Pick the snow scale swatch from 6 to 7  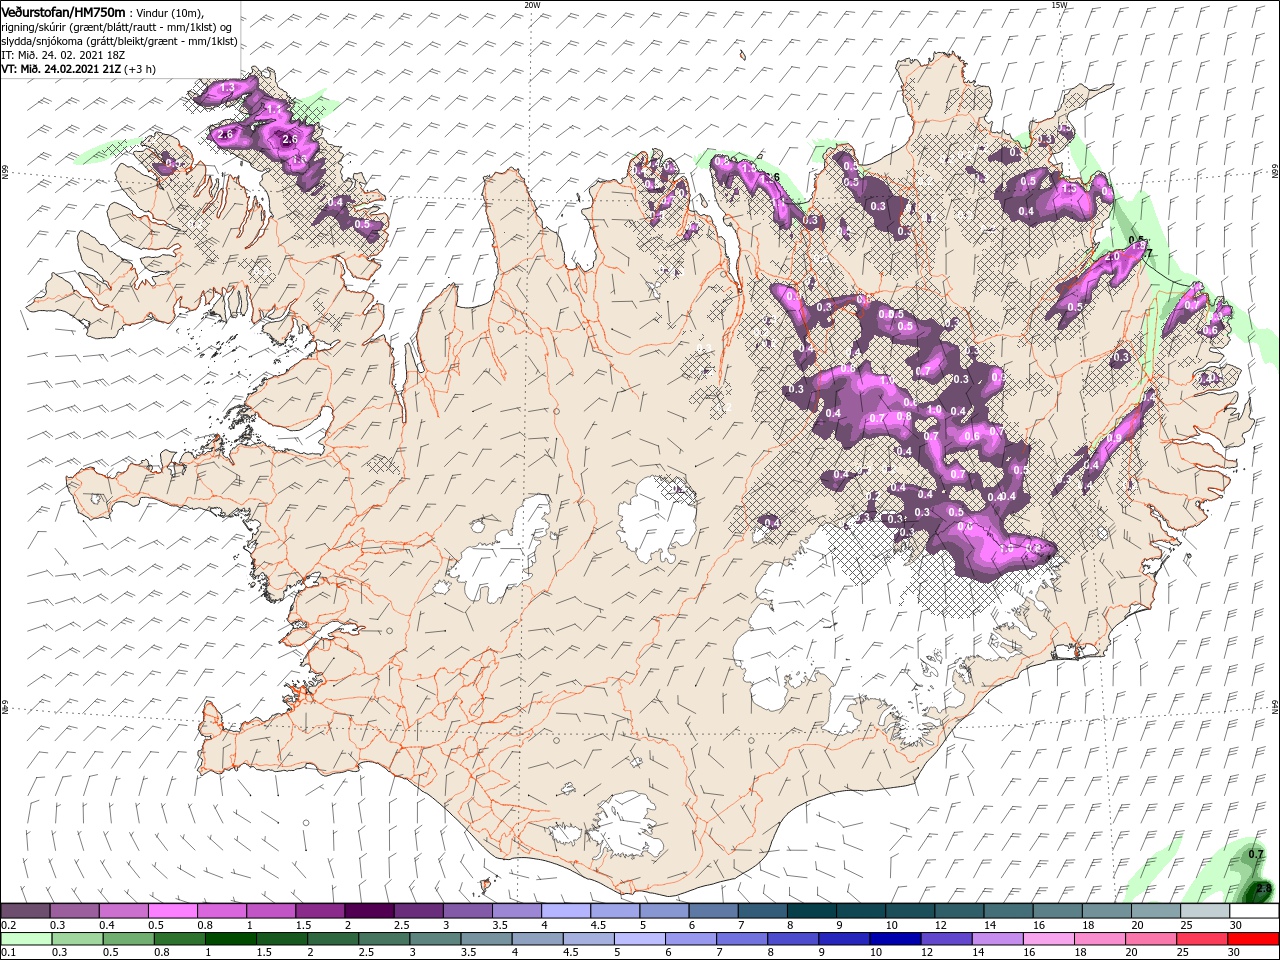coord(712,911)
